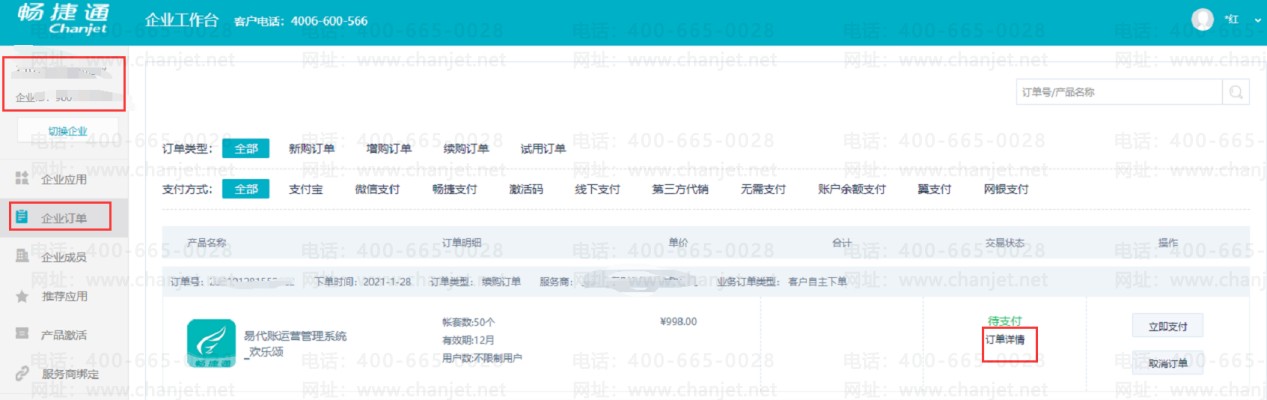The height and width of the screenshot is (400, 1267).
Task: Click the 帐套数:50个 detail text
Action: pyautogui.click(x=469, y=322)
